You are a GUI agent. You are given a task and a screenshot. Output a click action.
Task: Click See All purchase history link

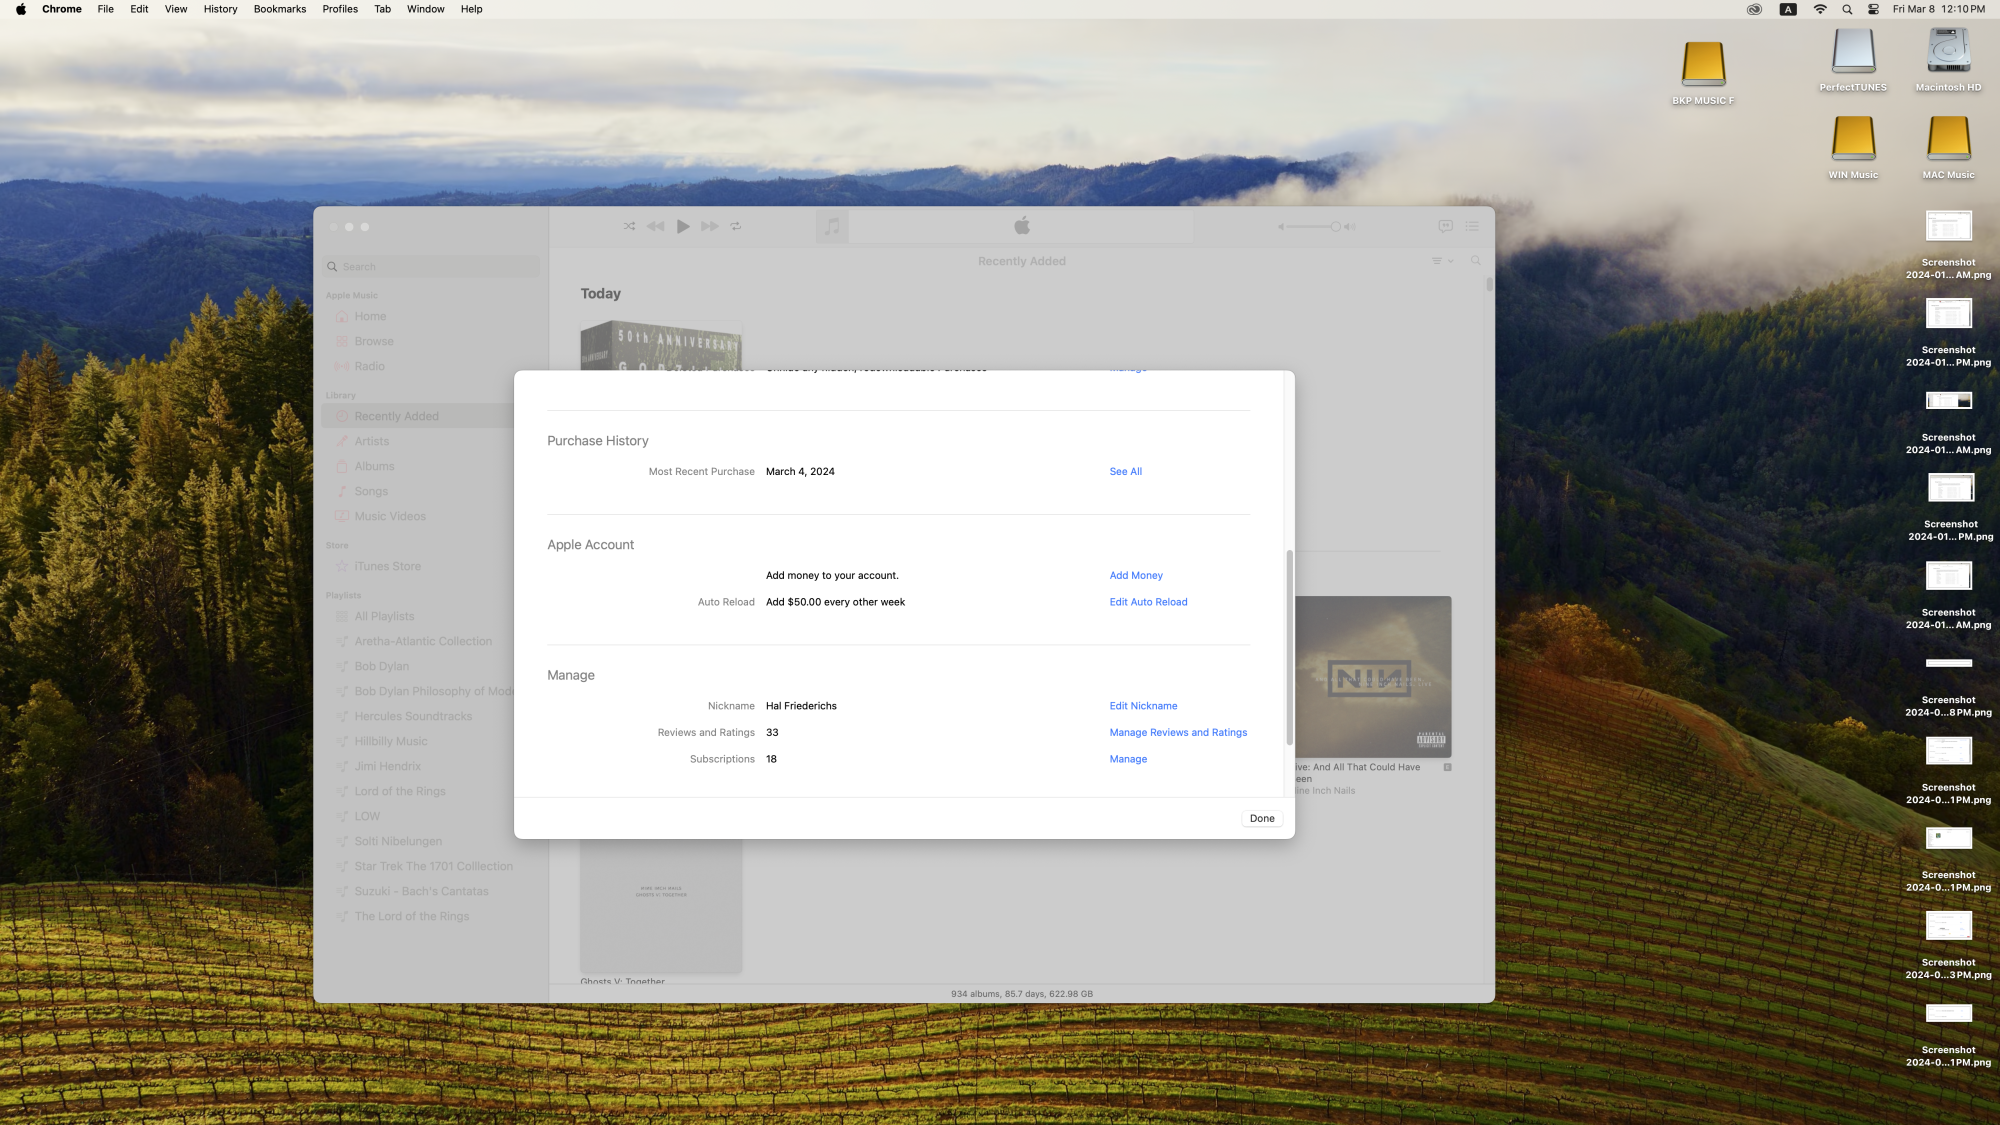(x=1125, y=471)
